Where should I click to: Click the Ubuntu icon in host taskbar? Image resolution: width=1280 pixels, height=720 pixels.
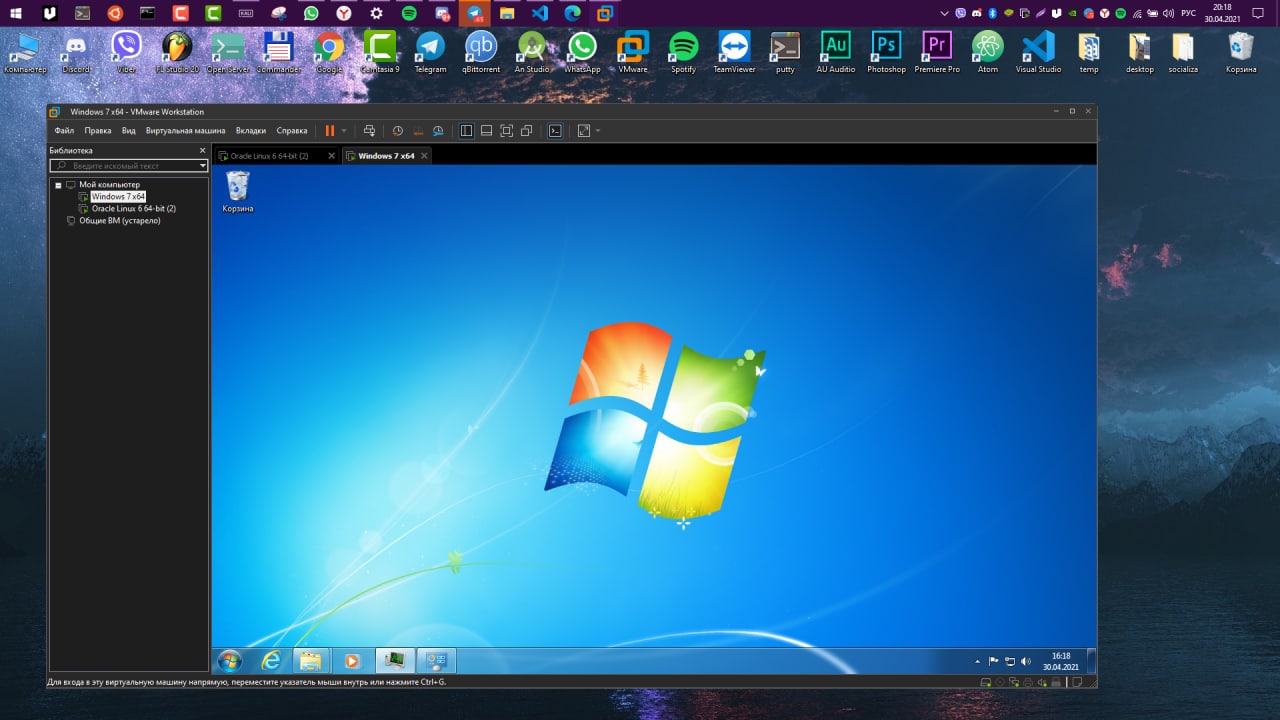(x=115, y=13)
